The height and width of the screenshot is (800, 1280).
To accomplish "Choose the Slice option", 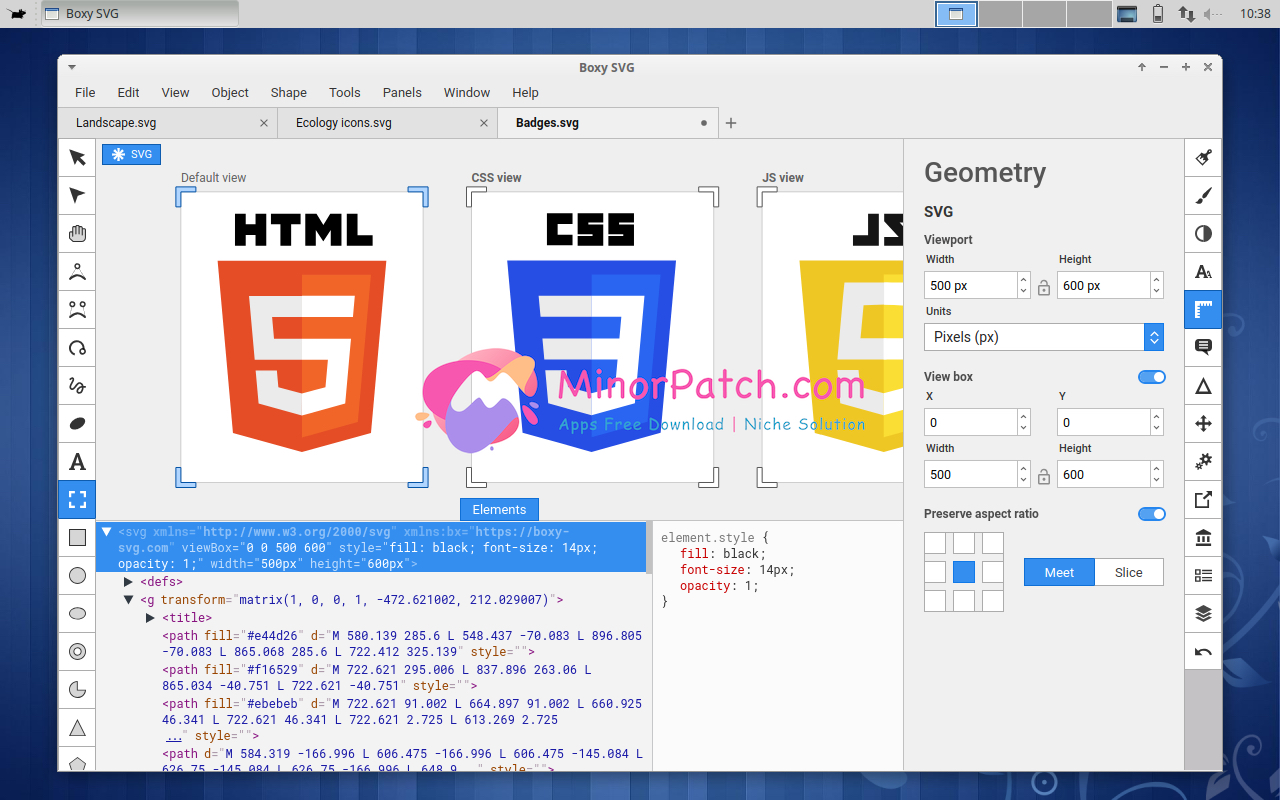I will 1129,572.
